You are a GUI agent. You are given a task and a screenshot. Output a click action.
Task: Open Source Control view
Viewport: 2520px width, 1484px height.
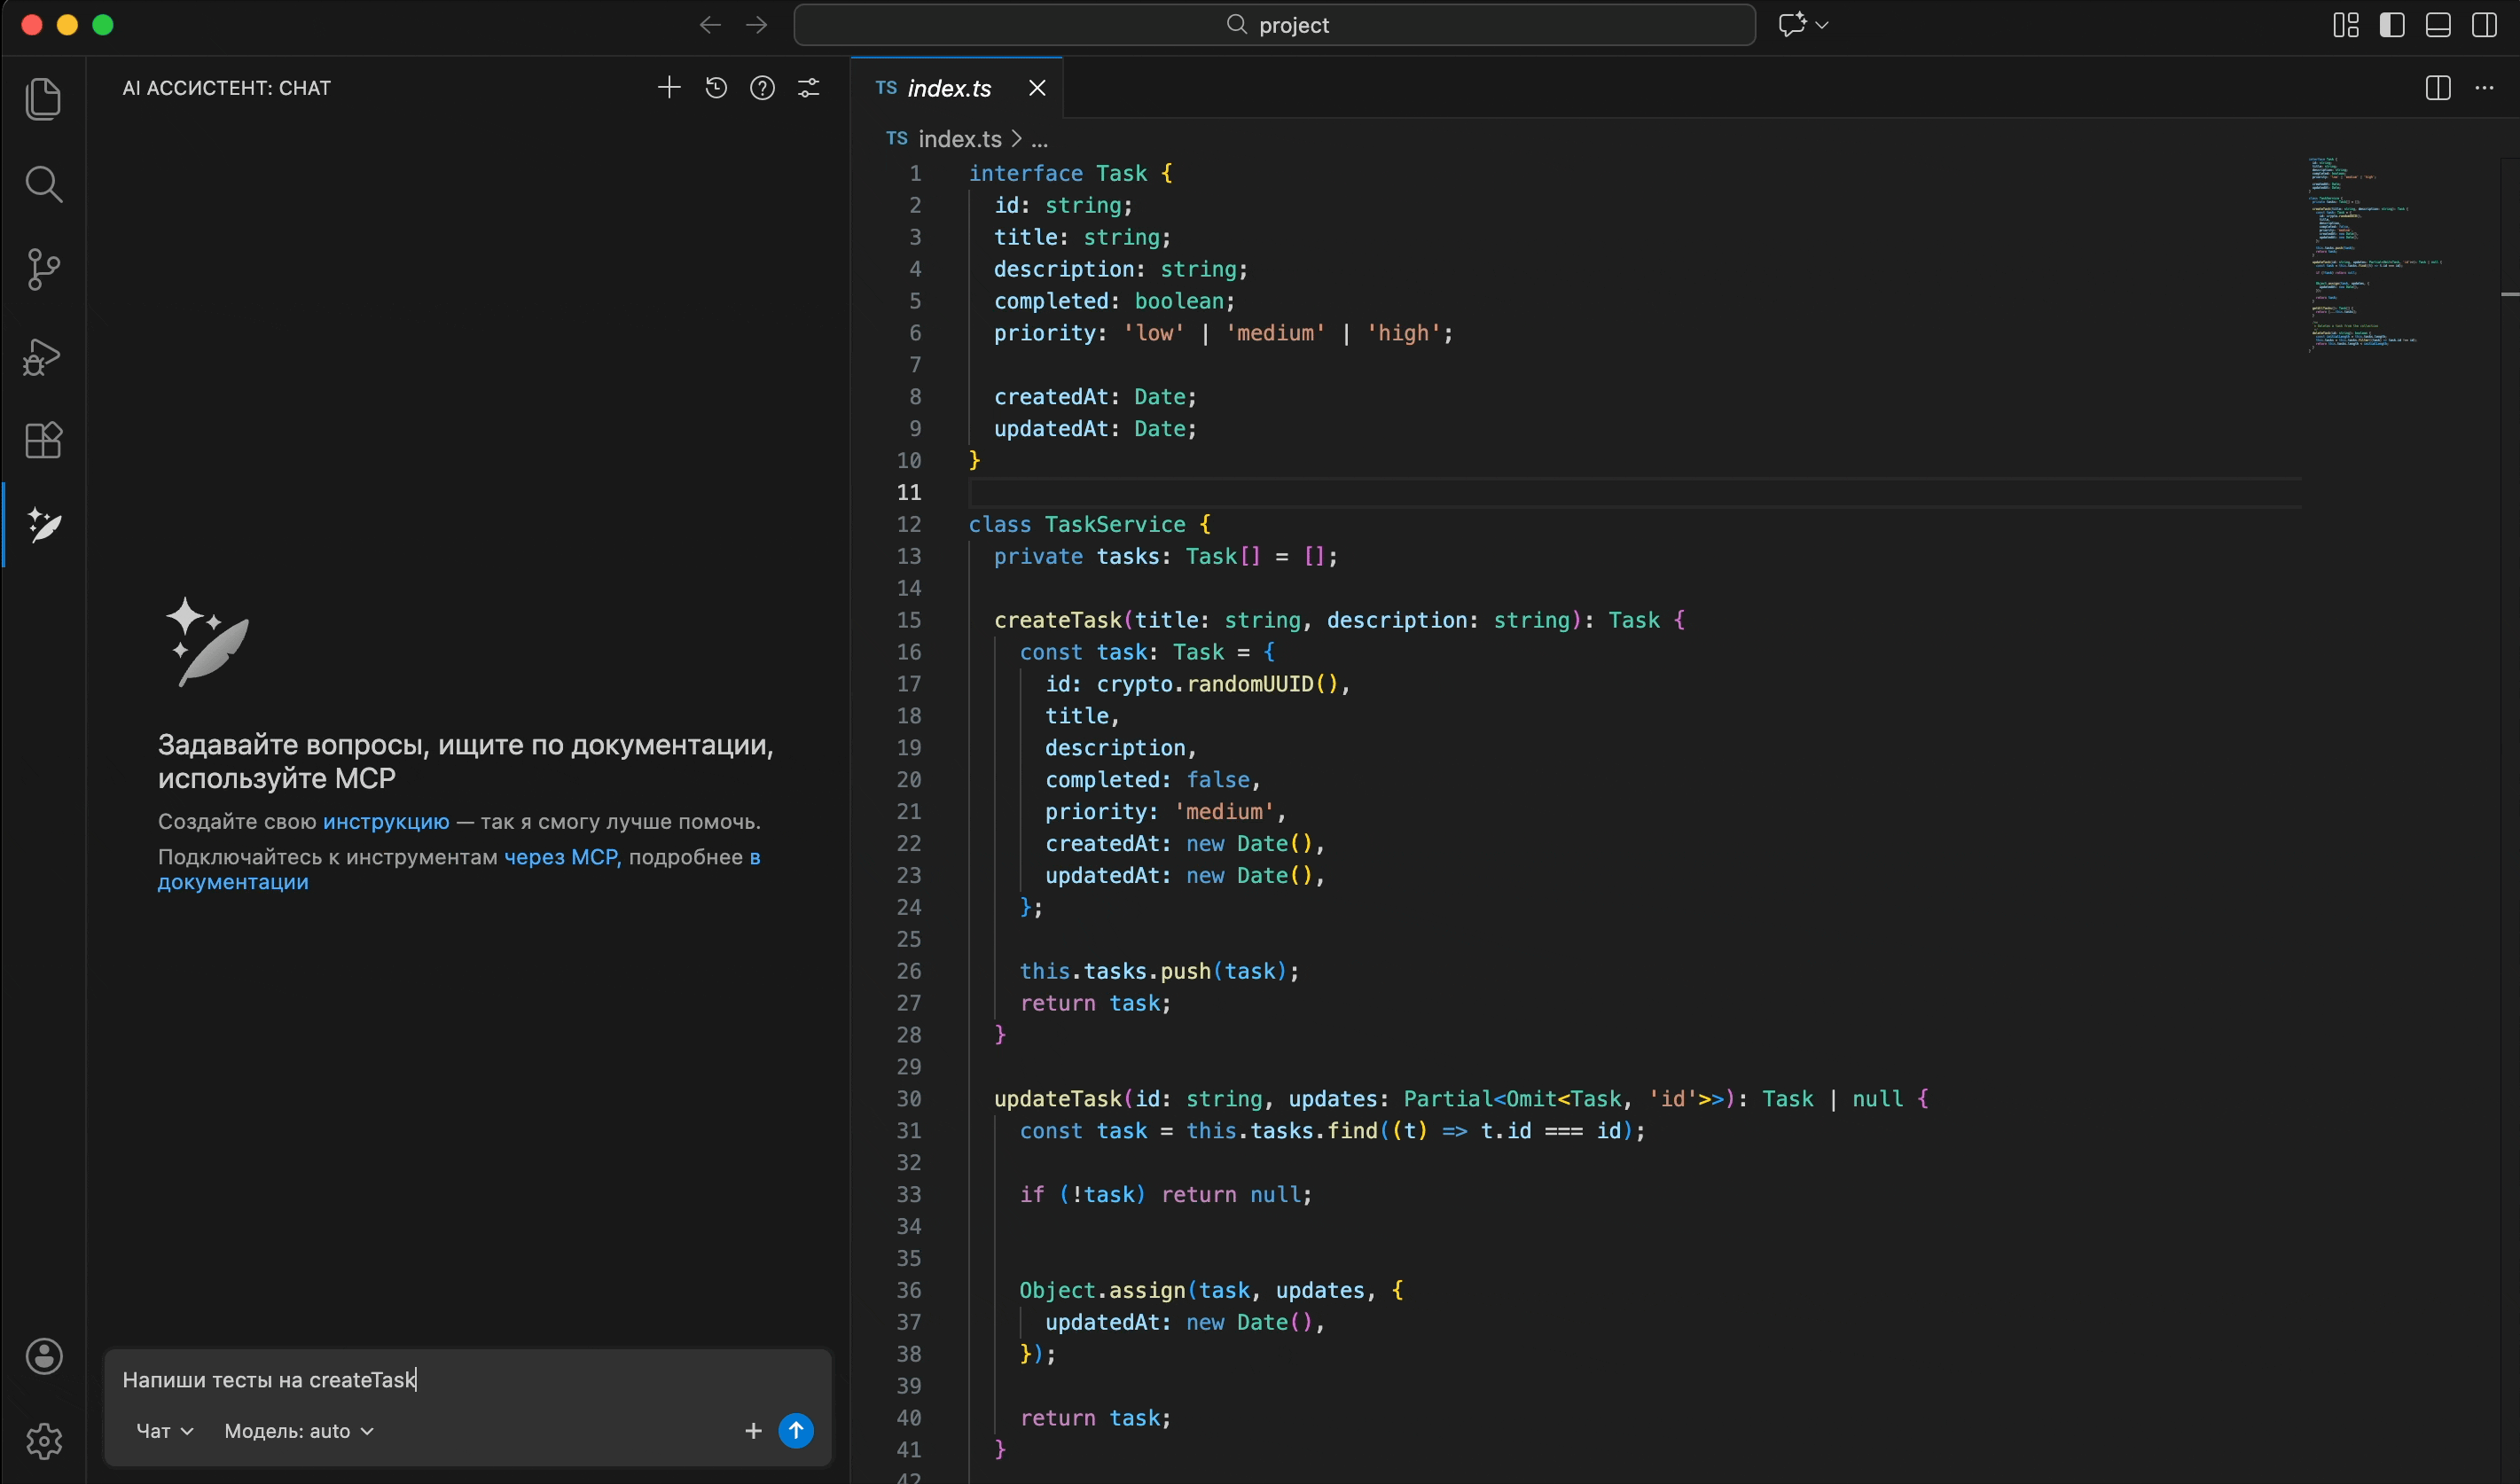click(43, 269)
